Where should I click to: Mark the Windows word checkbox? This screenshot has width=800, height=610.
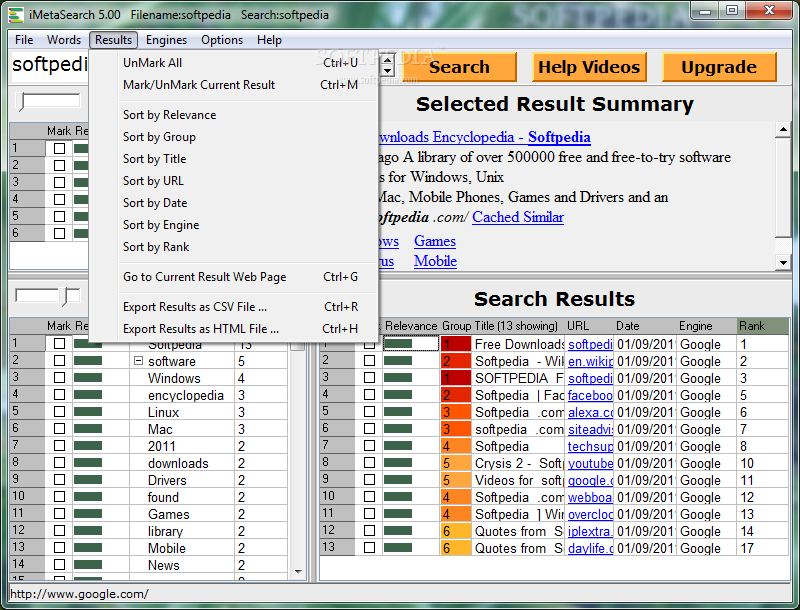[x=59, y=378]
